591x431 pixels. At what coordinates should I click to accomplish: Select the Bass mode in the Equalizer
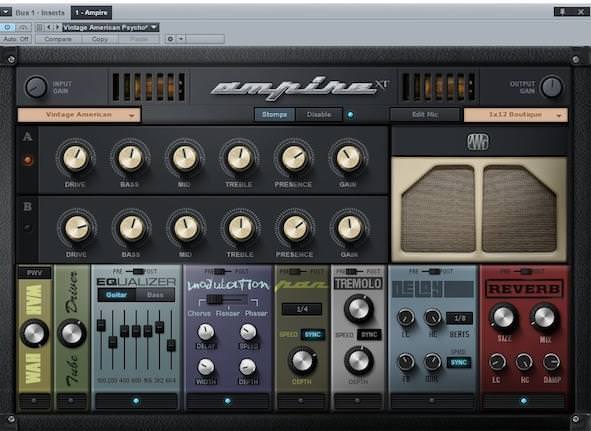tap(155, 295)
